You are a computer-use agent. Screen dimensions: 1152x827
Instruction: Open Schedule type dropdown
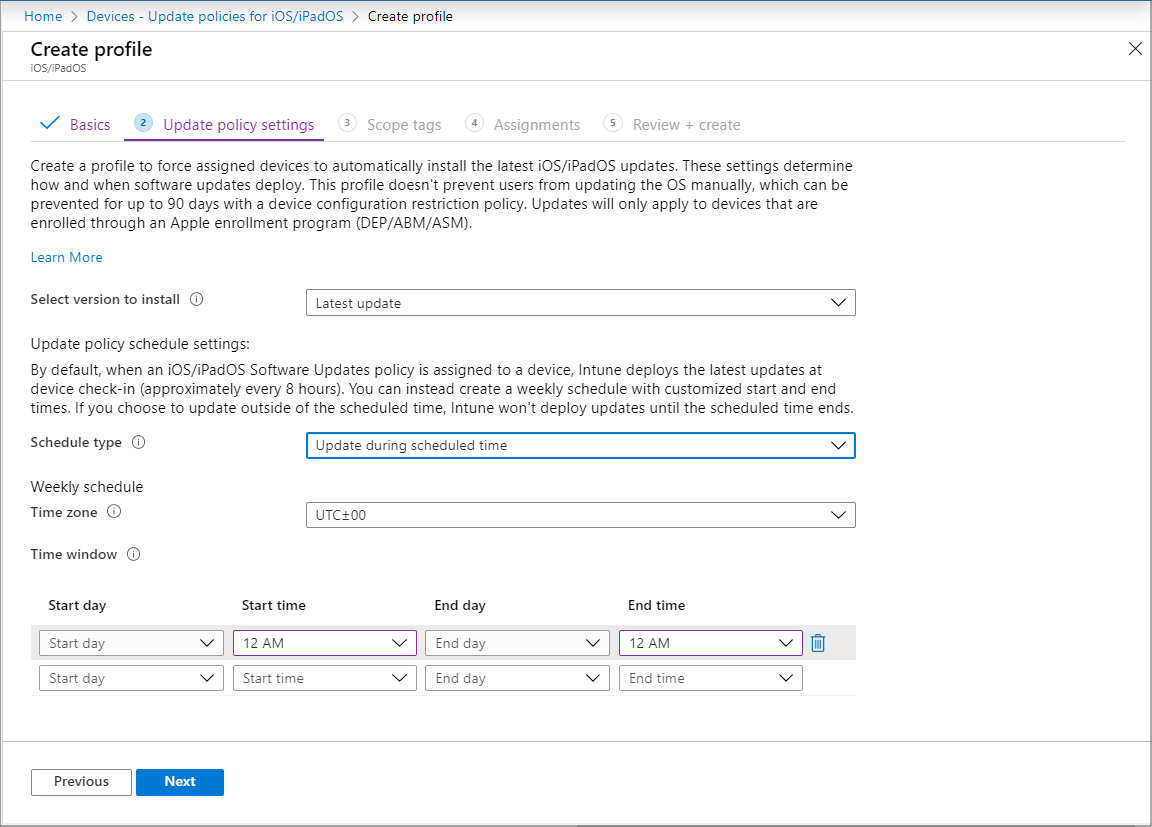(580, 445)
